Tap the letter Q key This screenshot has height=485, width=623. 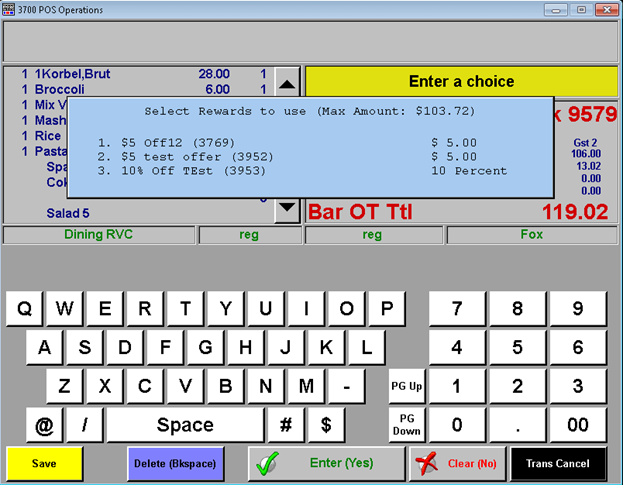point(24,309)
